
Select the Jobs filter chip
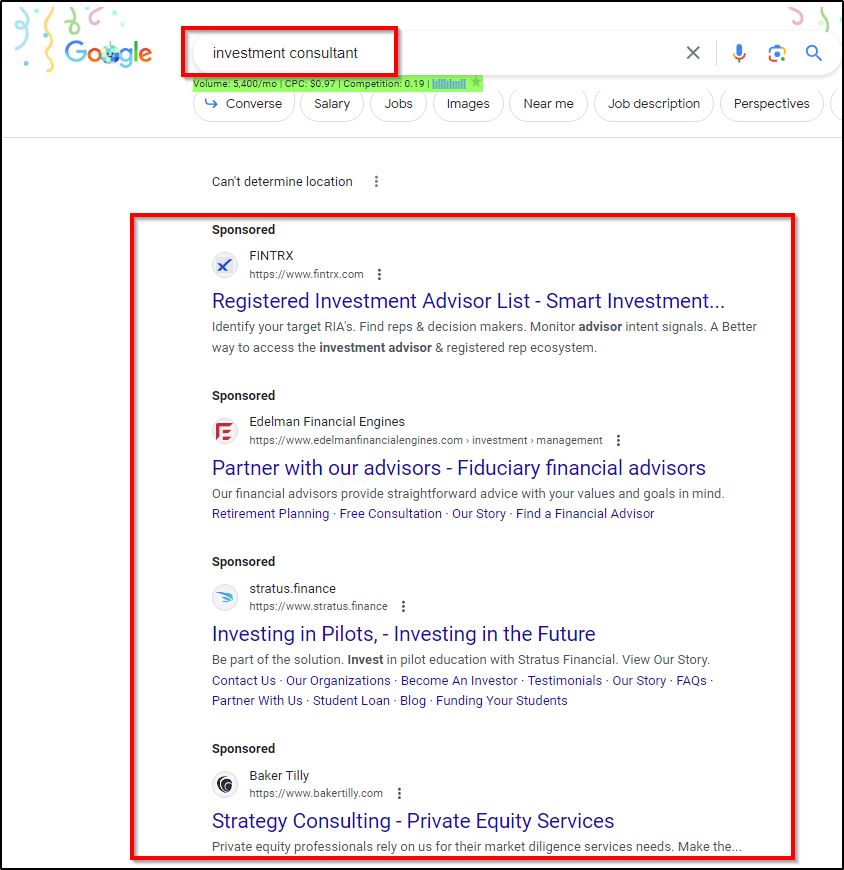click(x=398, y=104)
